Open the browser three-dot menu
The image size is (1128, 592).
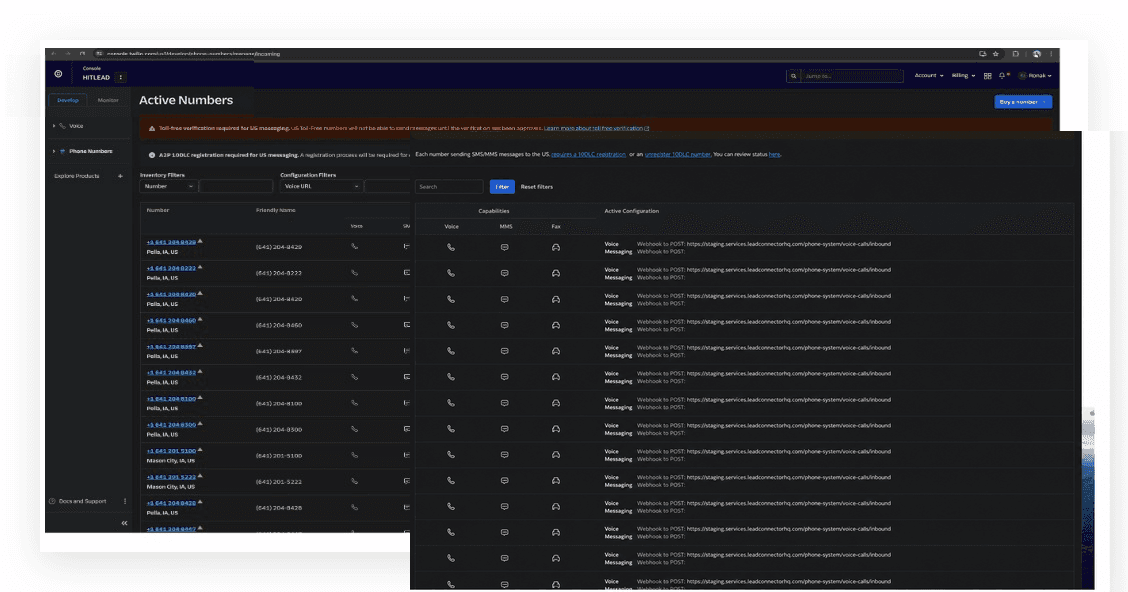pyautogui.click(x=1050, y=54)
